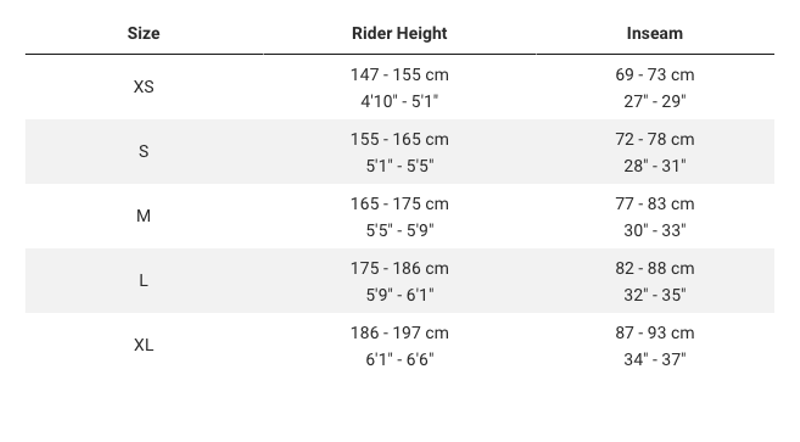Click the Inseam column header
Image resolution: width=800 pixels, height=442 pixels.
point(654,33)
